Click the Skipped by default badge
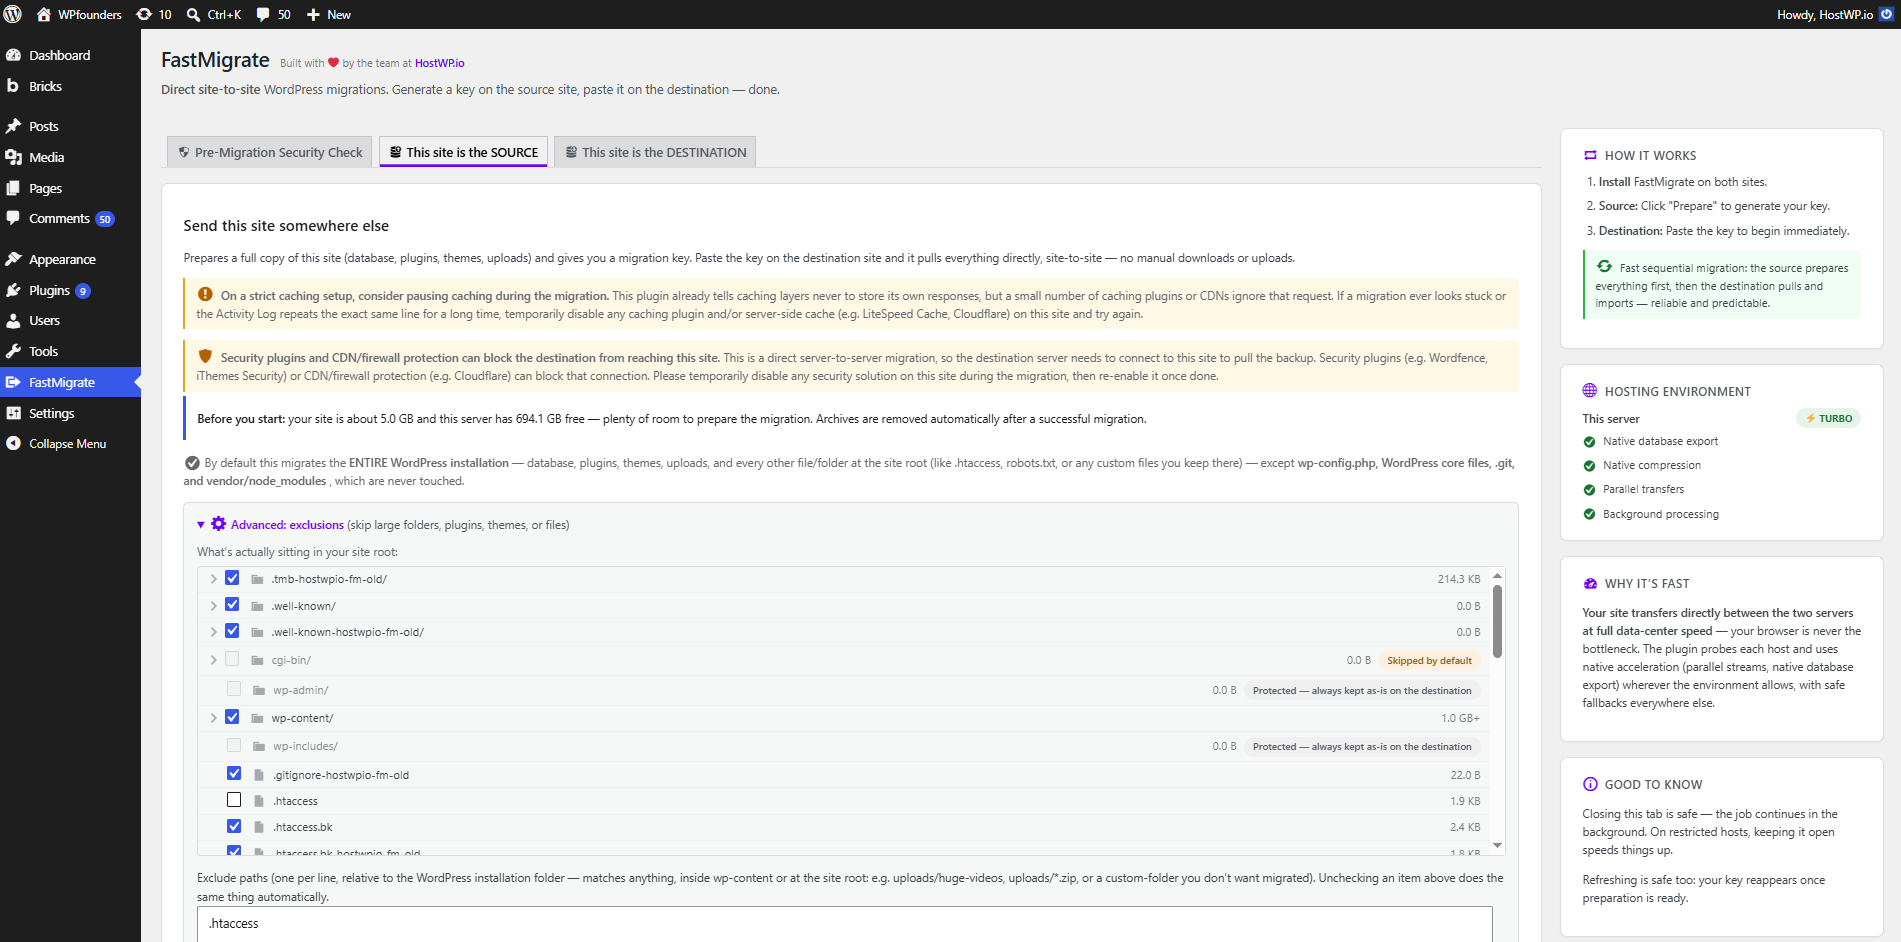The height and width of the screenshot is (942, 1901). pyautogui.click(x=1429, y=661)
